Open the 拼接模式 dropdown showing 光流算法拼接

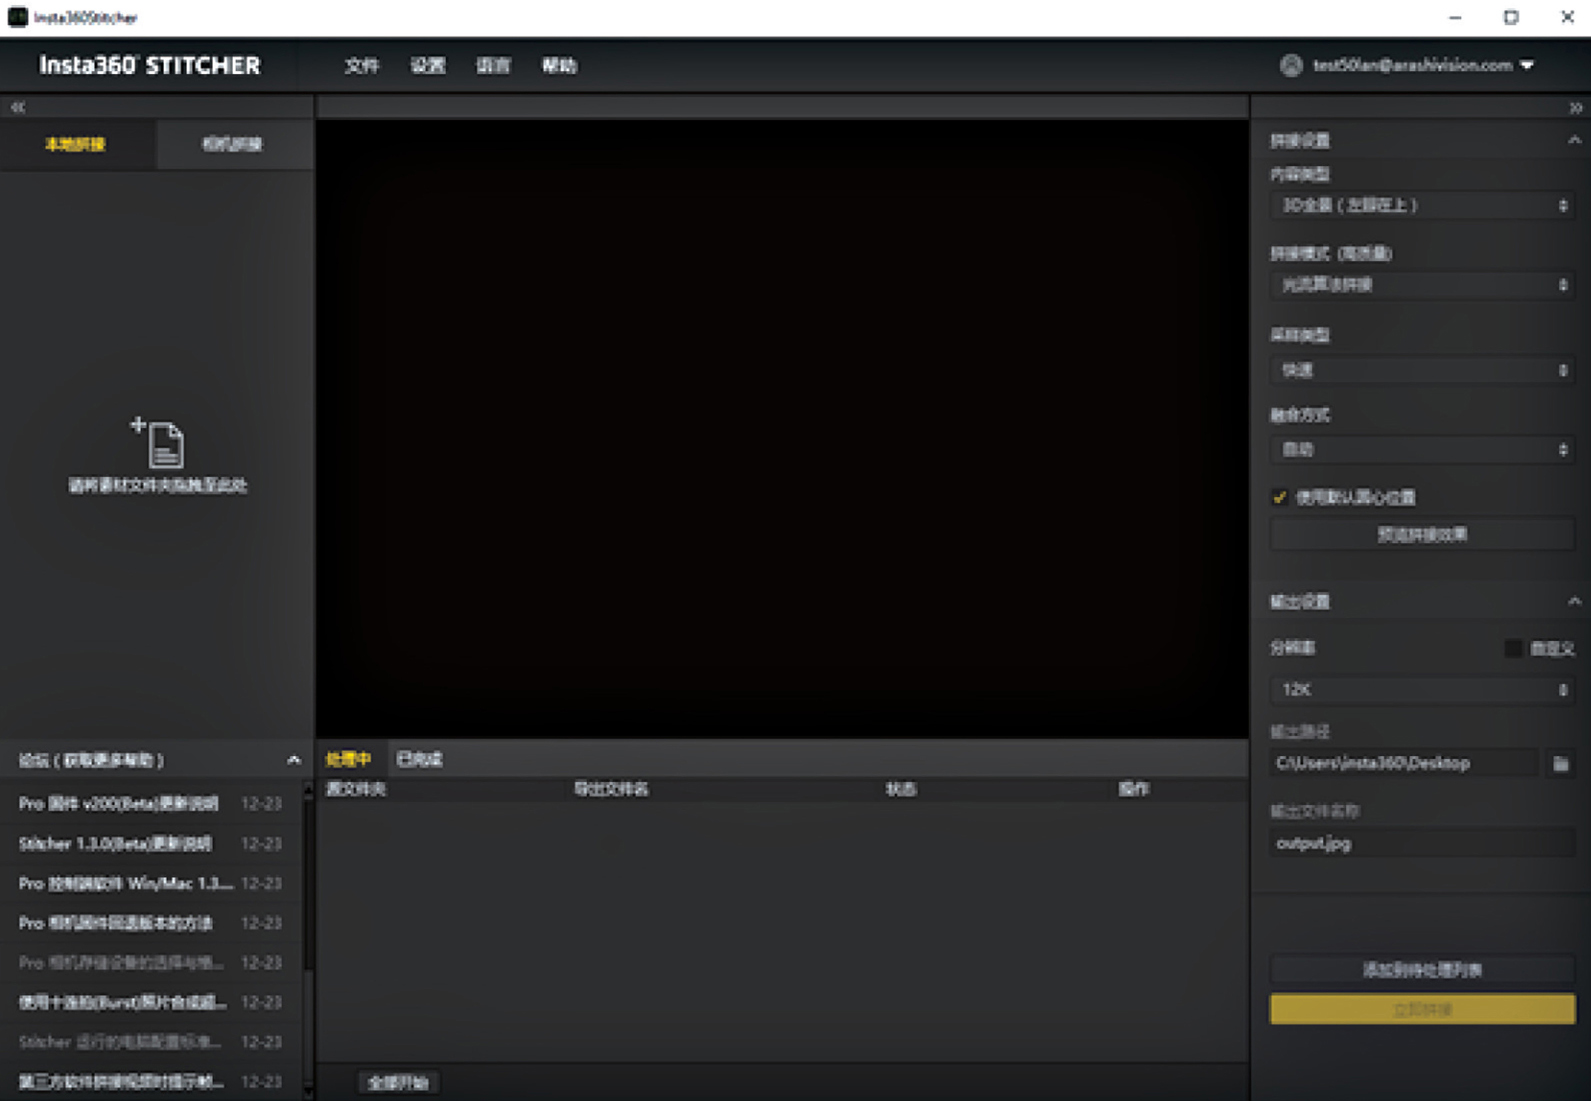pos(1421,285)
